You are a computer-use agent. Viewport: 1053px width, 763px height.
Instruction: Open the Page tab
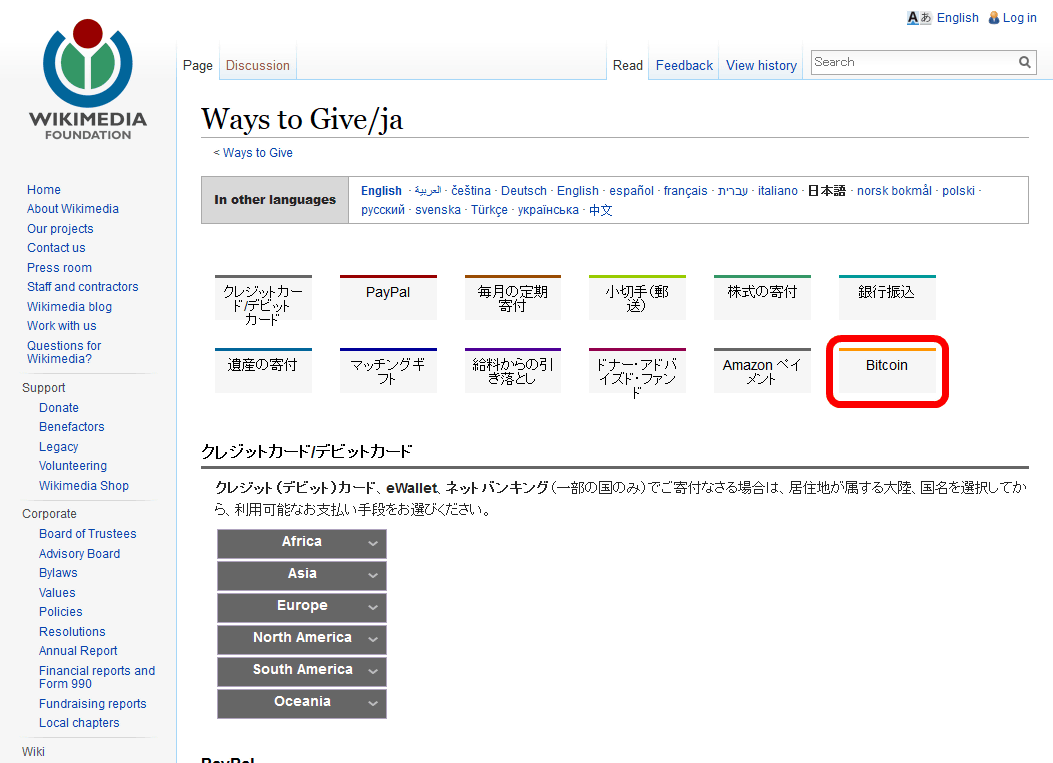[197, 66]
